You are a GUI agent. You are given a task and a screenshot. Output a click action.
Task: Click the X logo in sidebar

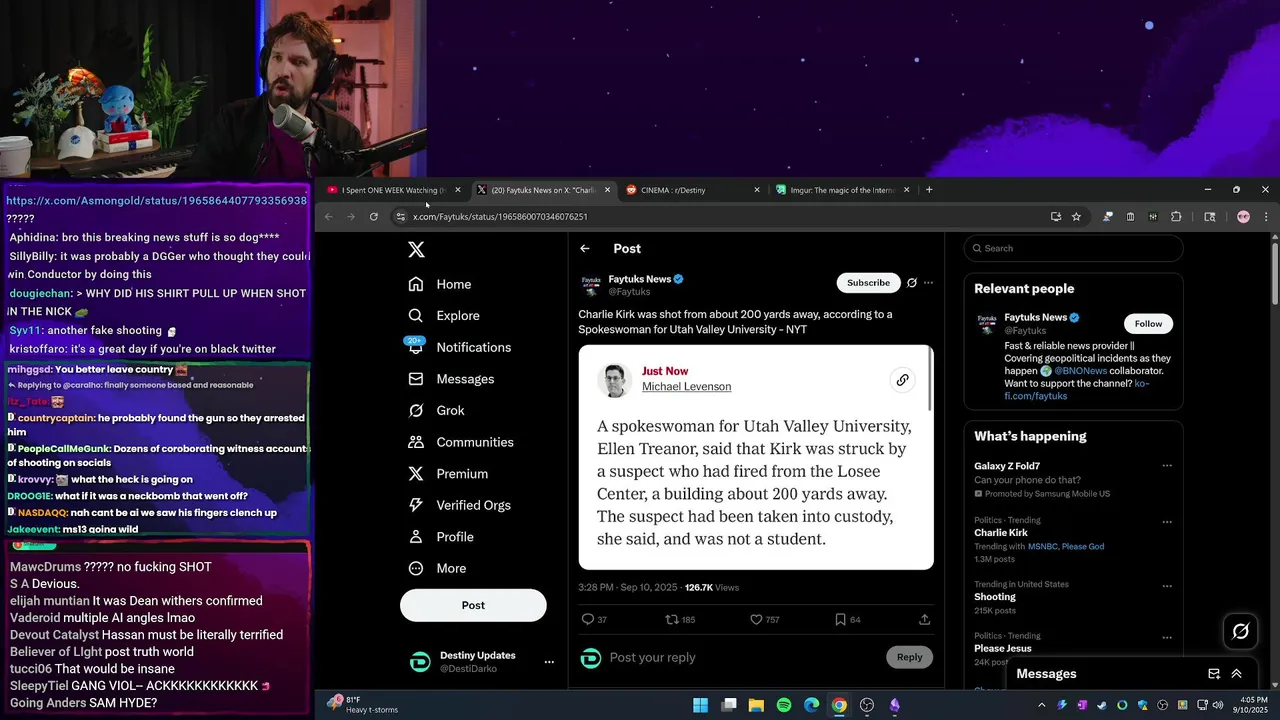417,250
